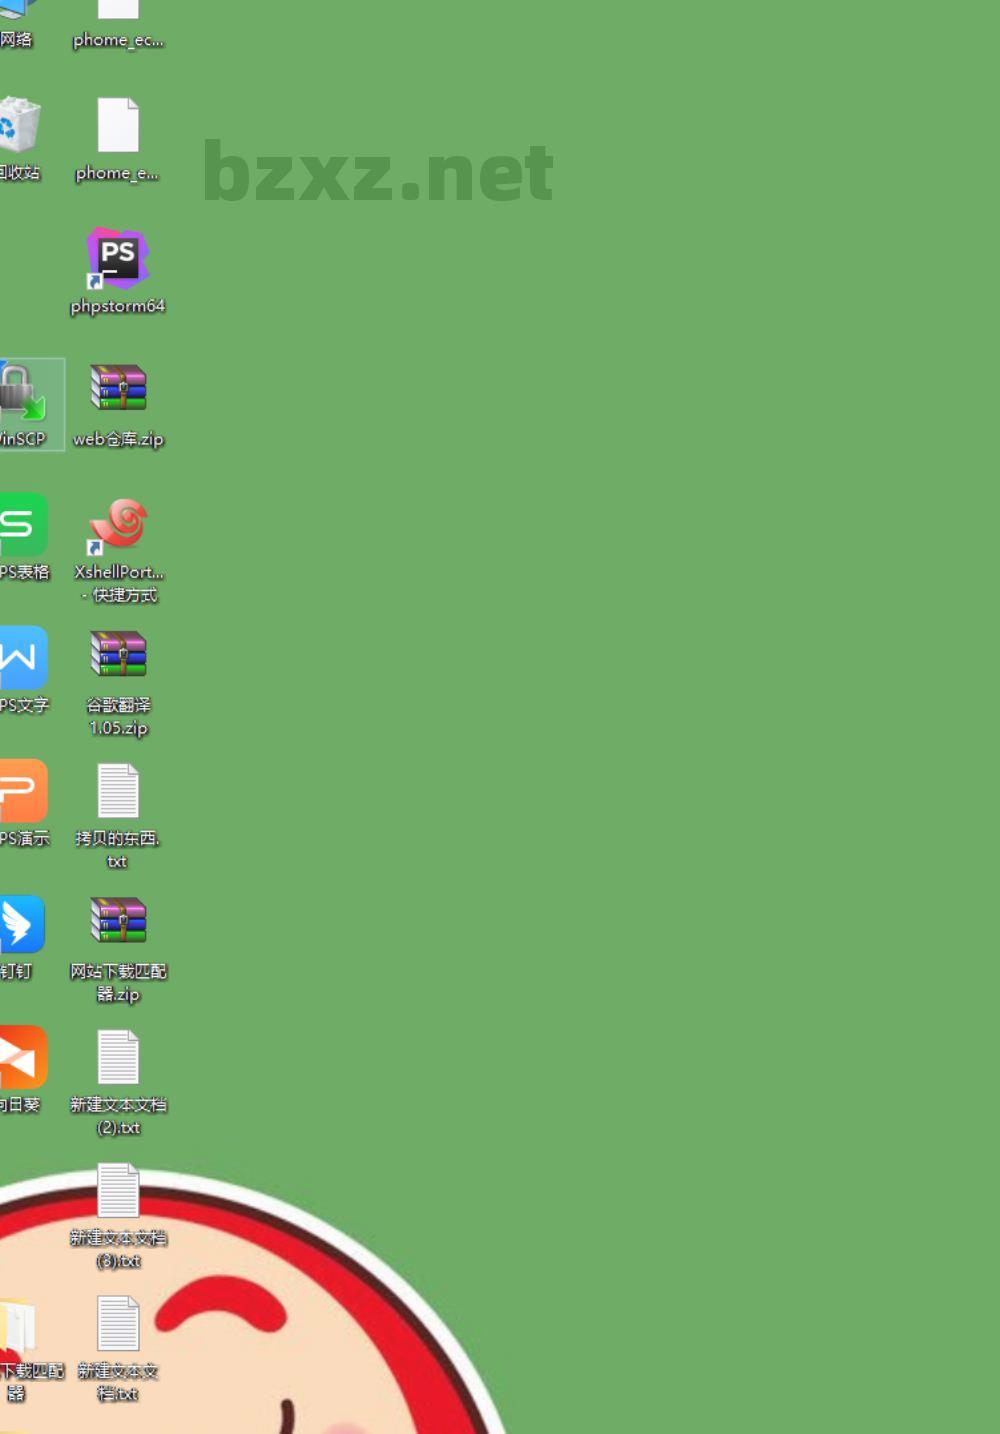Click the 拷贝的东西.txt text file

pos(118,792)
